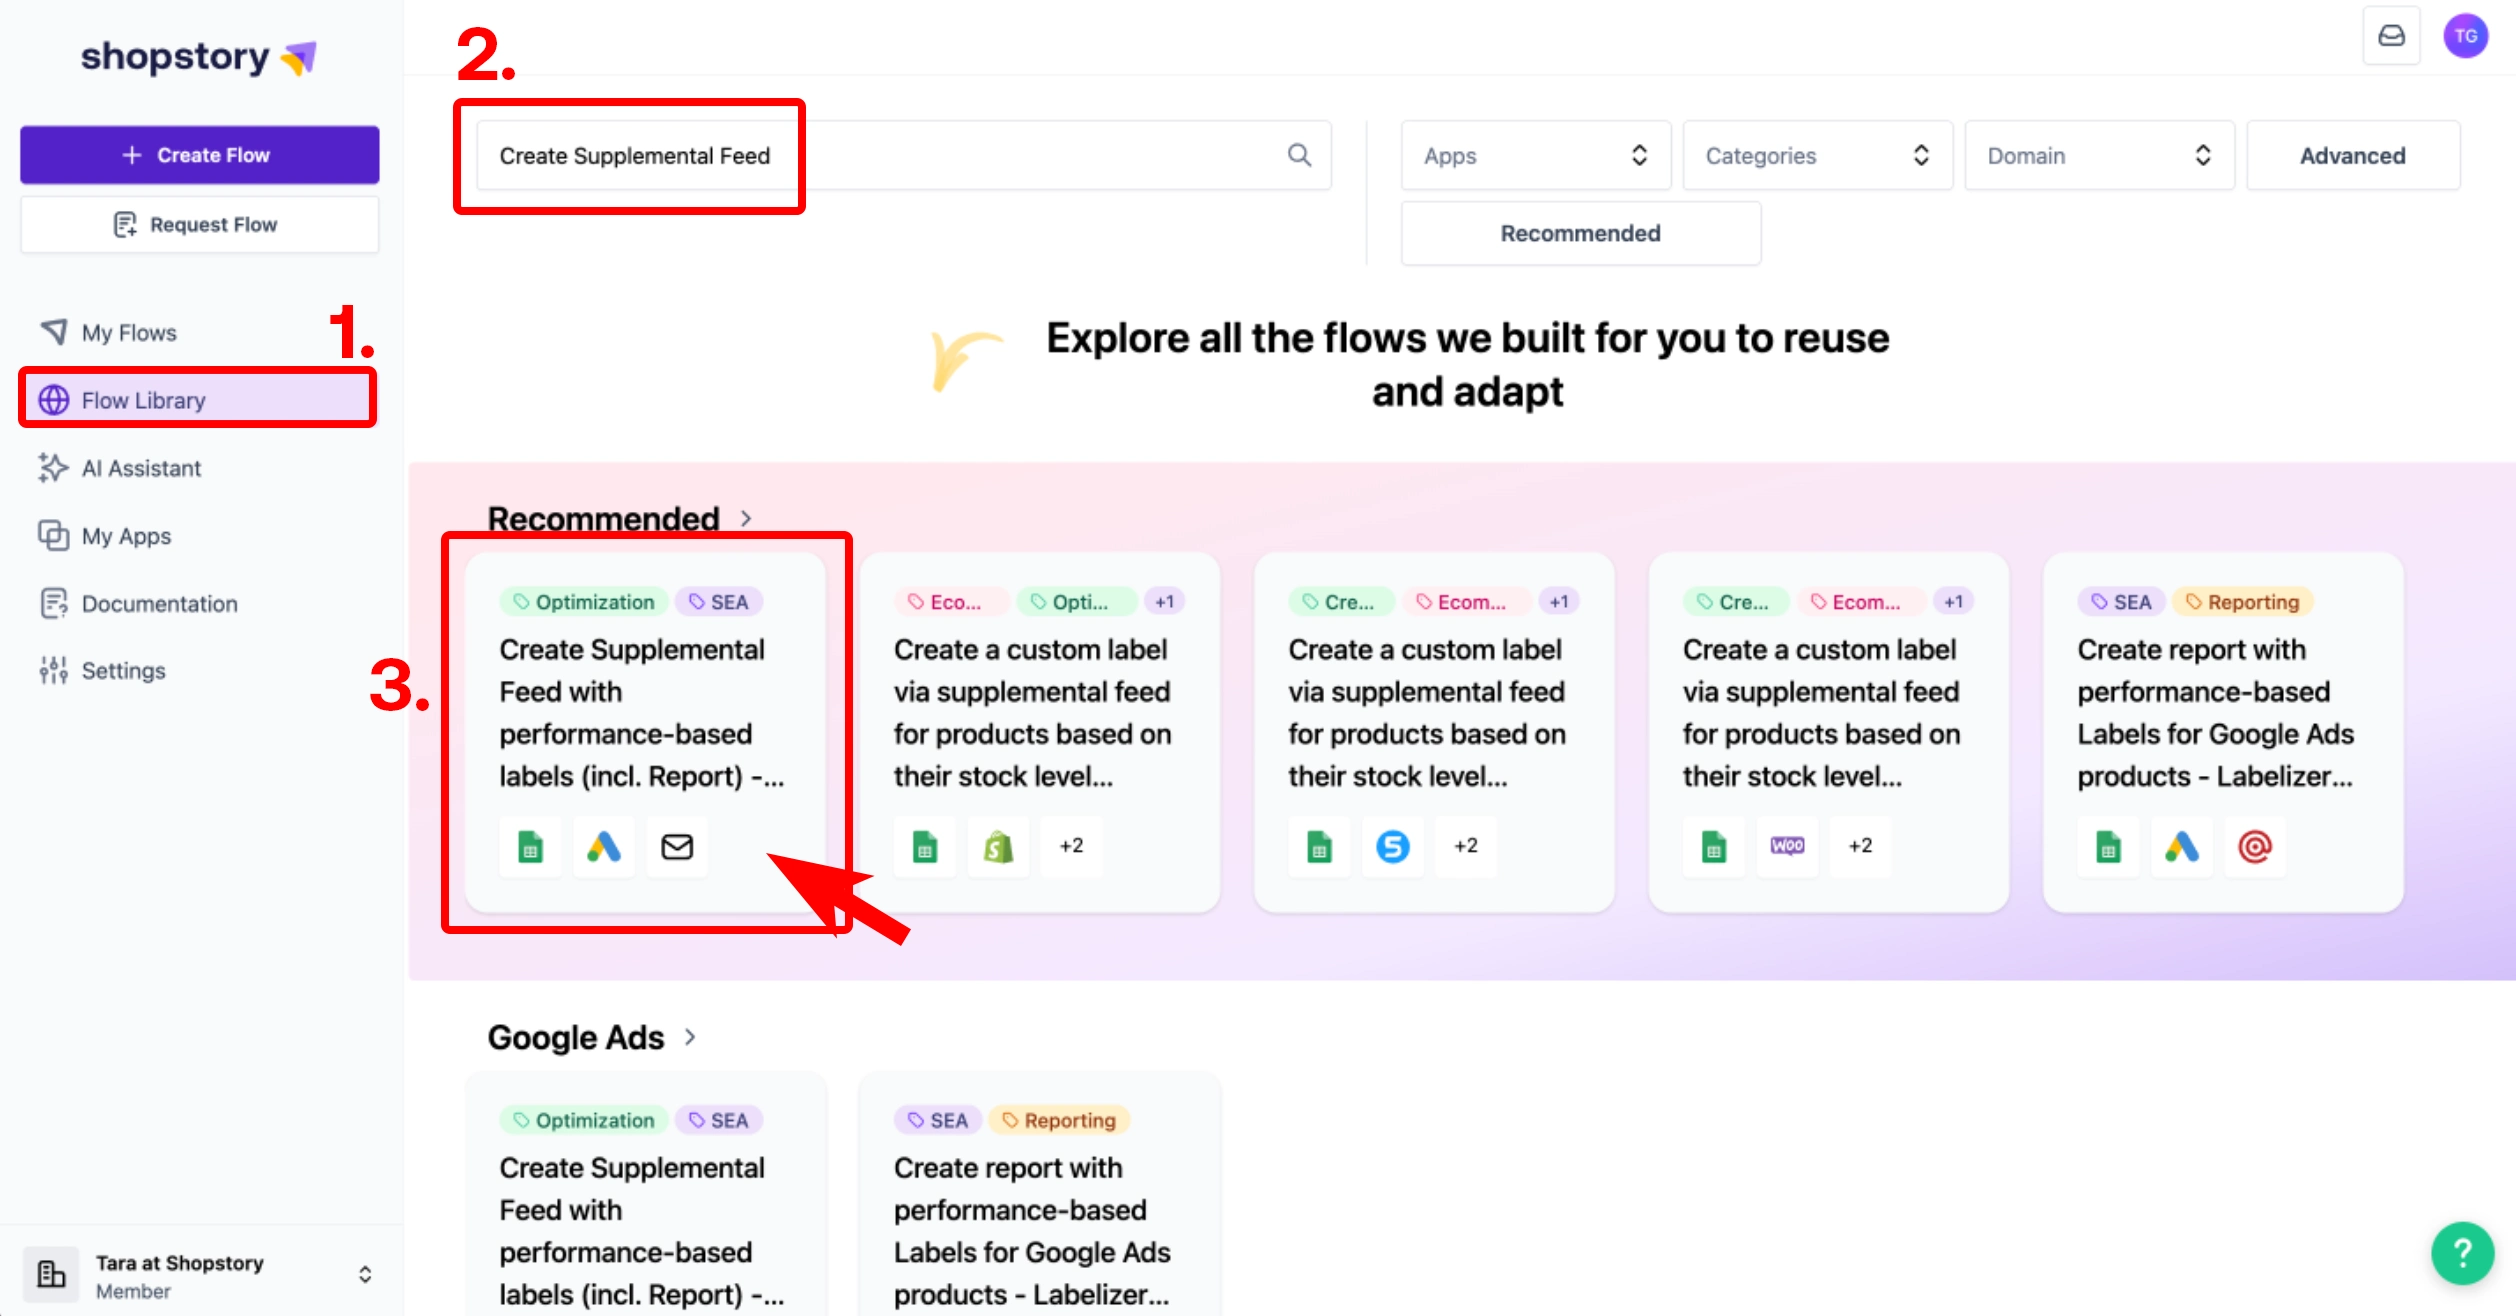The width and height of the screenshot is (2516, 1316).
Task: Open the green help question button
Action: click(x=2462, y=1252)
